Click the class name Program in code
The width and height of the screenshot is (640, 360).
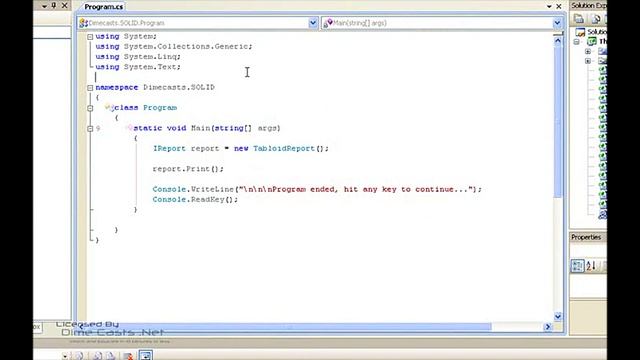[160, 108]
